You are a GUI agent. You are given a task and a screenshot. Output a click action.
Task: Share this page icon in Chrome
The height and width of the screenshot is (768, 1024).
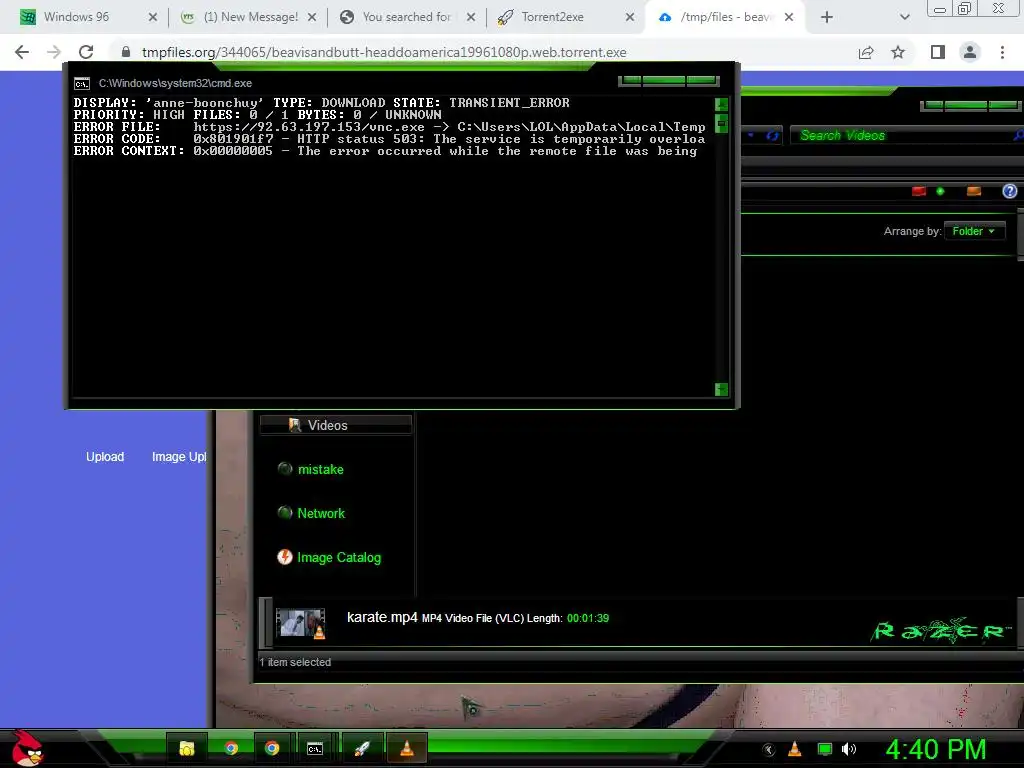(866, 52)
